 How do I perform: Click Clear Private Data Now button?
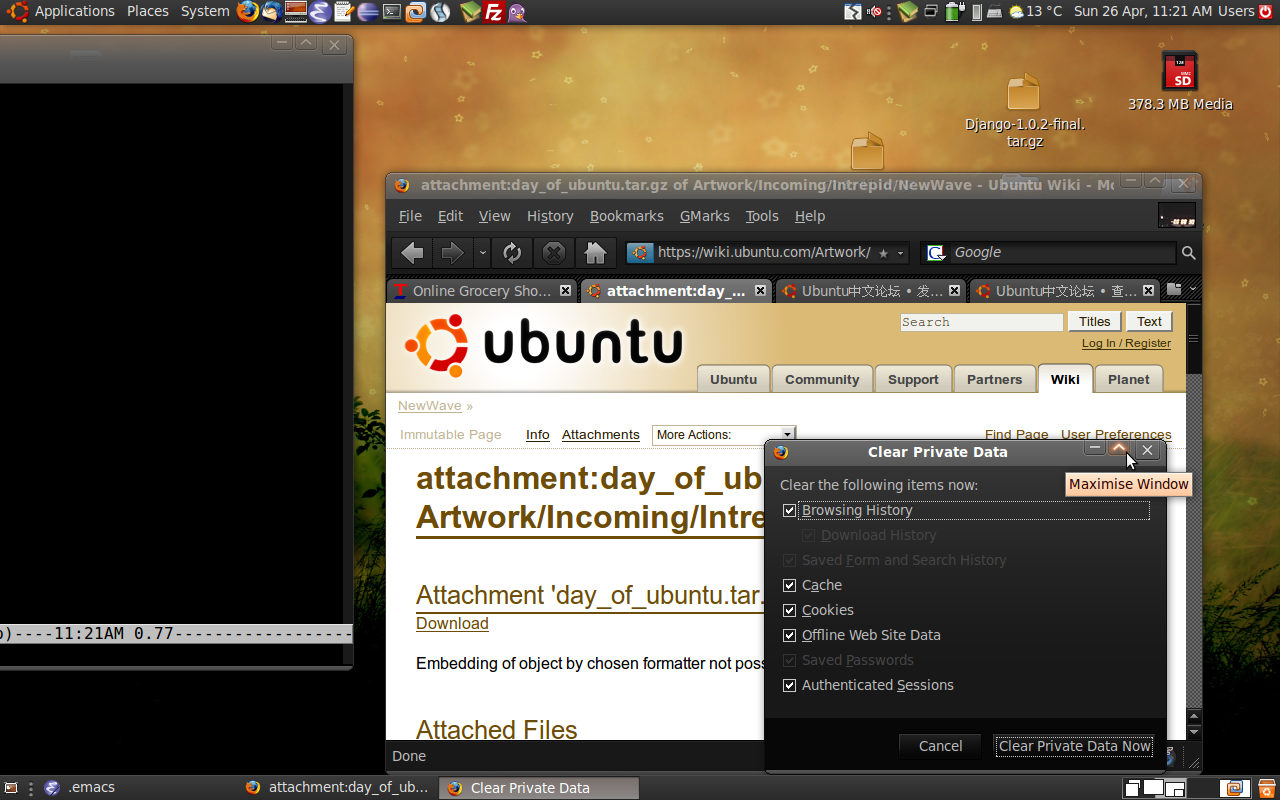(1074, 746)
